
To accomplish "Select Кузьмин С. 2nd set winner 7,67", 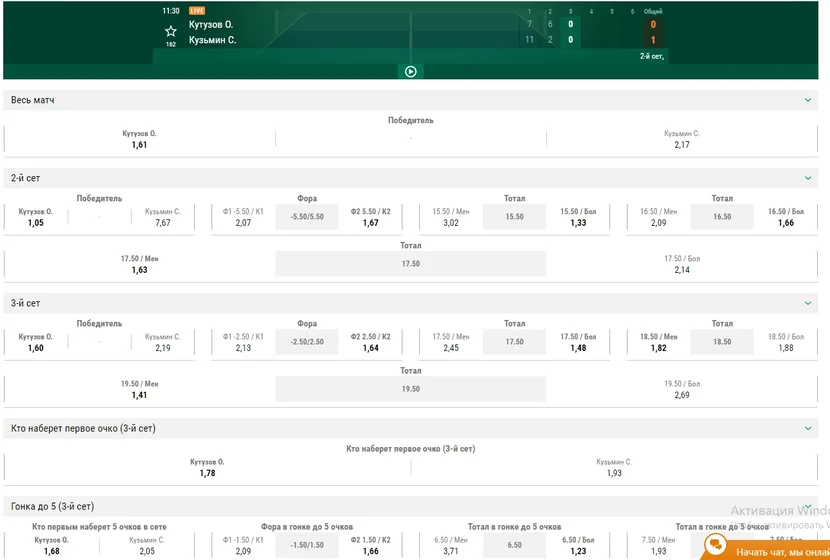I will 163,218.
